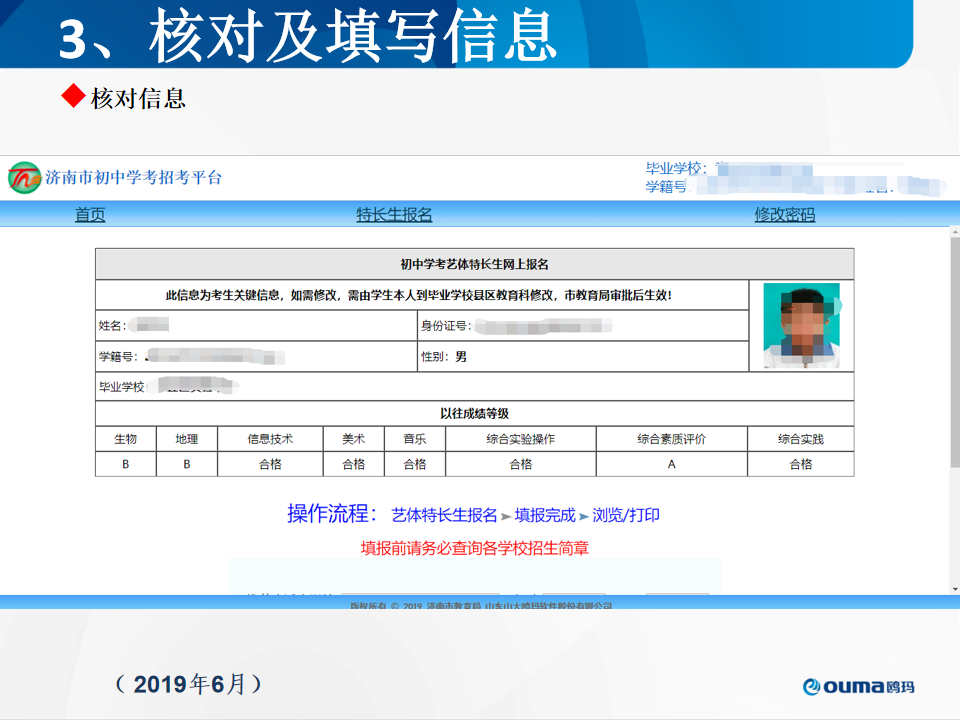This screenshot has width=960, height=720.
Task: Click the 音乐 column header
Action: (x=414, y=439)
